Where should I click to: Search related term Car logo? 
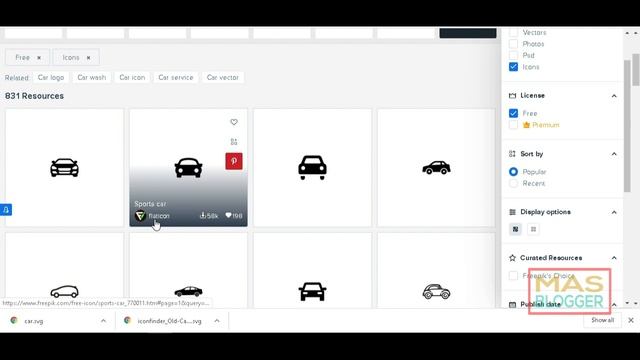coord(51,77)
